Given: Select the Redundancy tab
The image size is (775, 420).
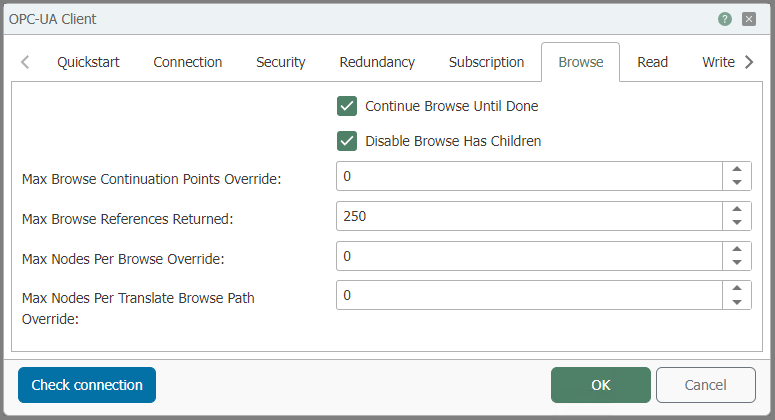Looking at the screenshot, I should point(377,62).
